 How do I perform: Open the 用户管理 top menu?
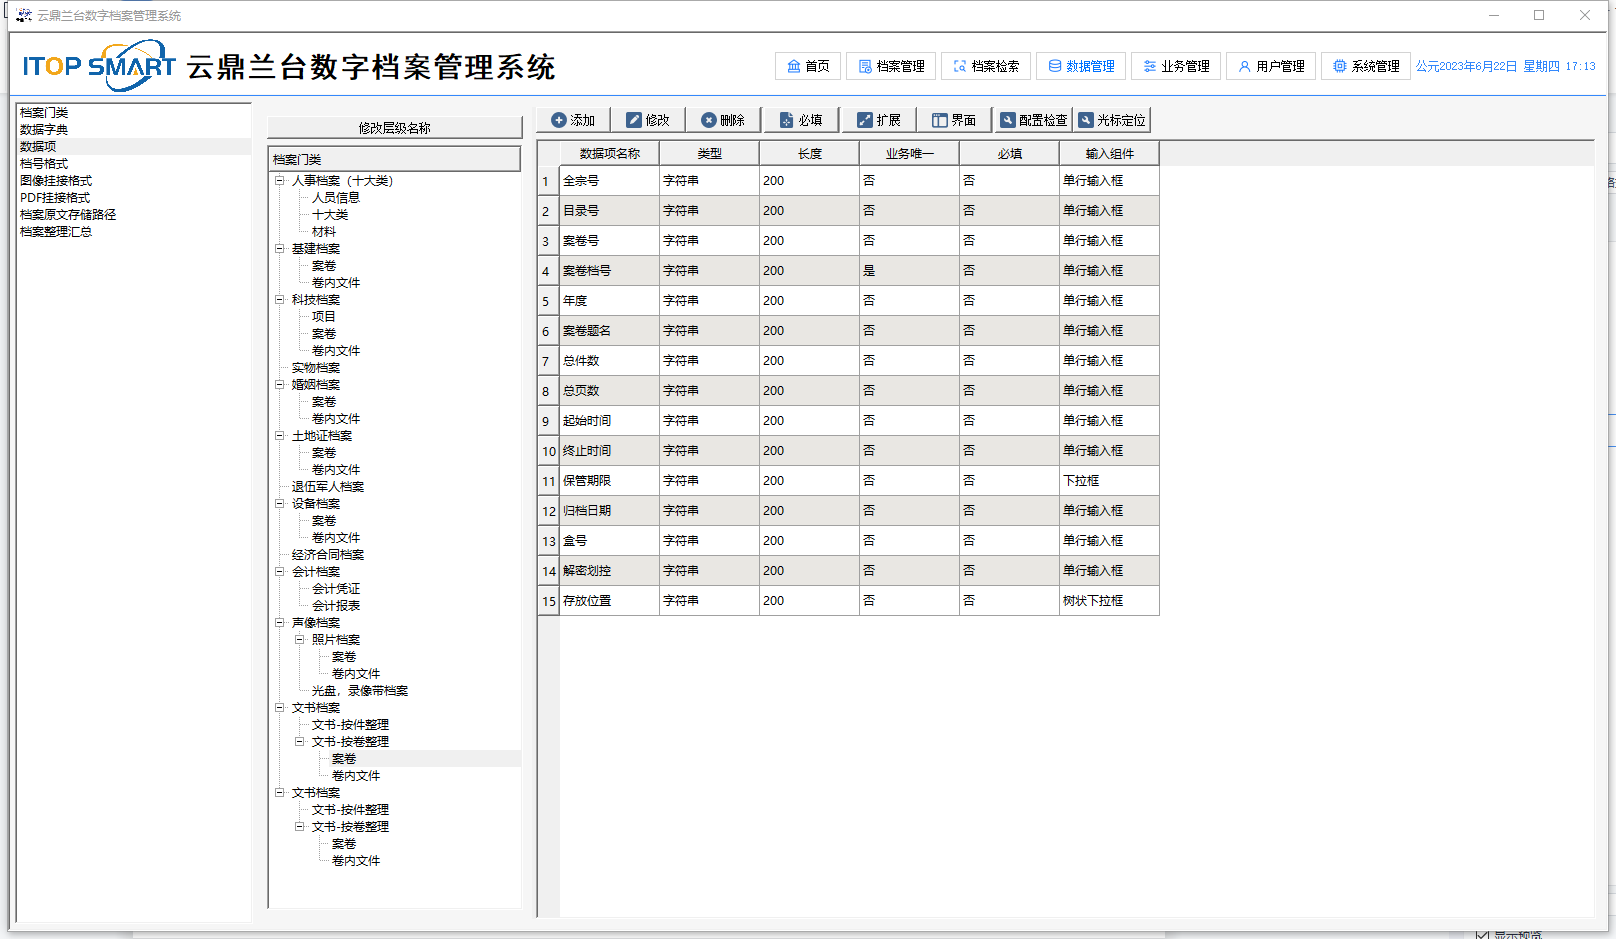point(1271,66)
